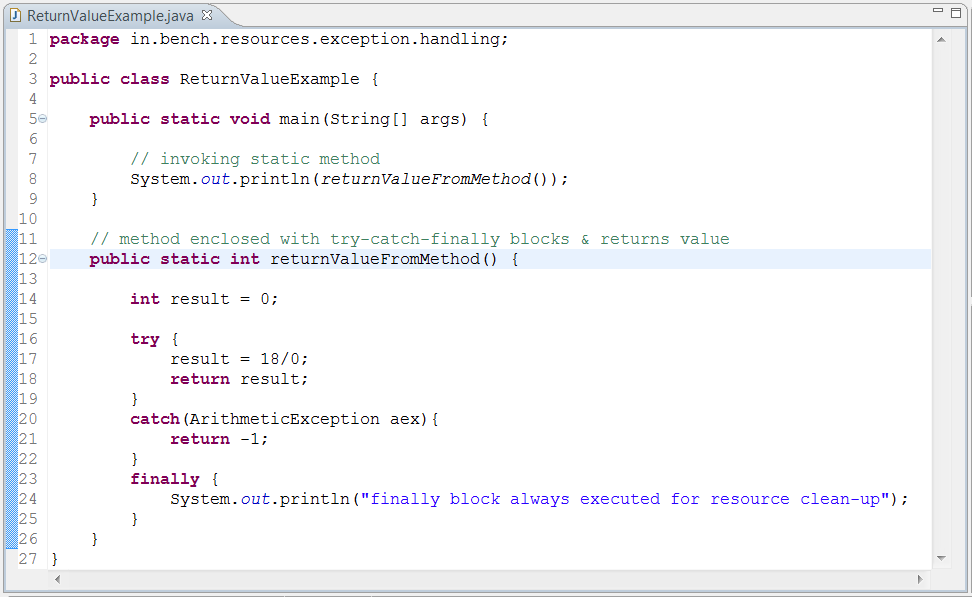The image size is (972, 597).
Task: Click the vertical scrollbar down arrow
Action: [x=941, y=558]
